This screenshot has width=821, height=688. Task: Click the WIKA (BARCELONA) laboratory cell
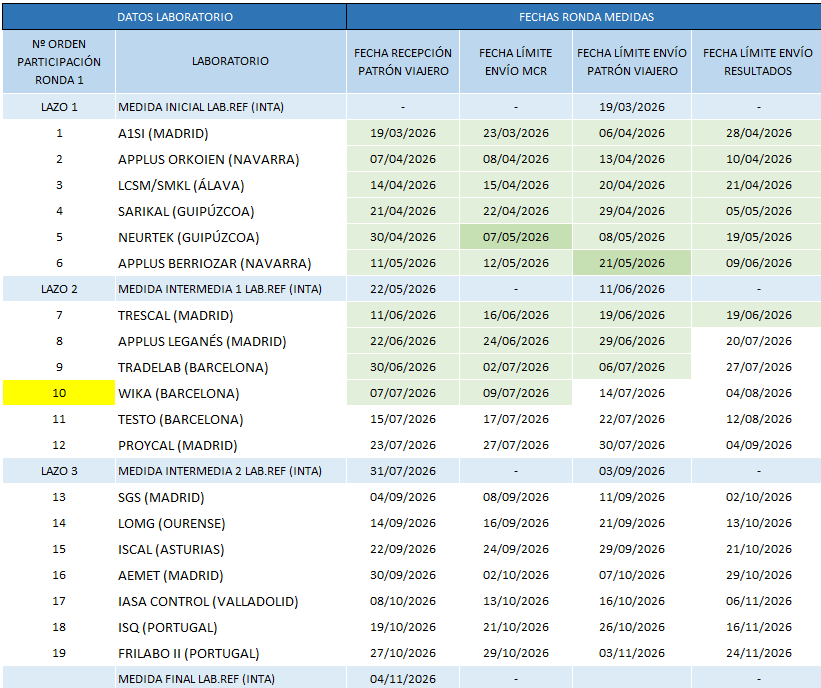(230, 393)
